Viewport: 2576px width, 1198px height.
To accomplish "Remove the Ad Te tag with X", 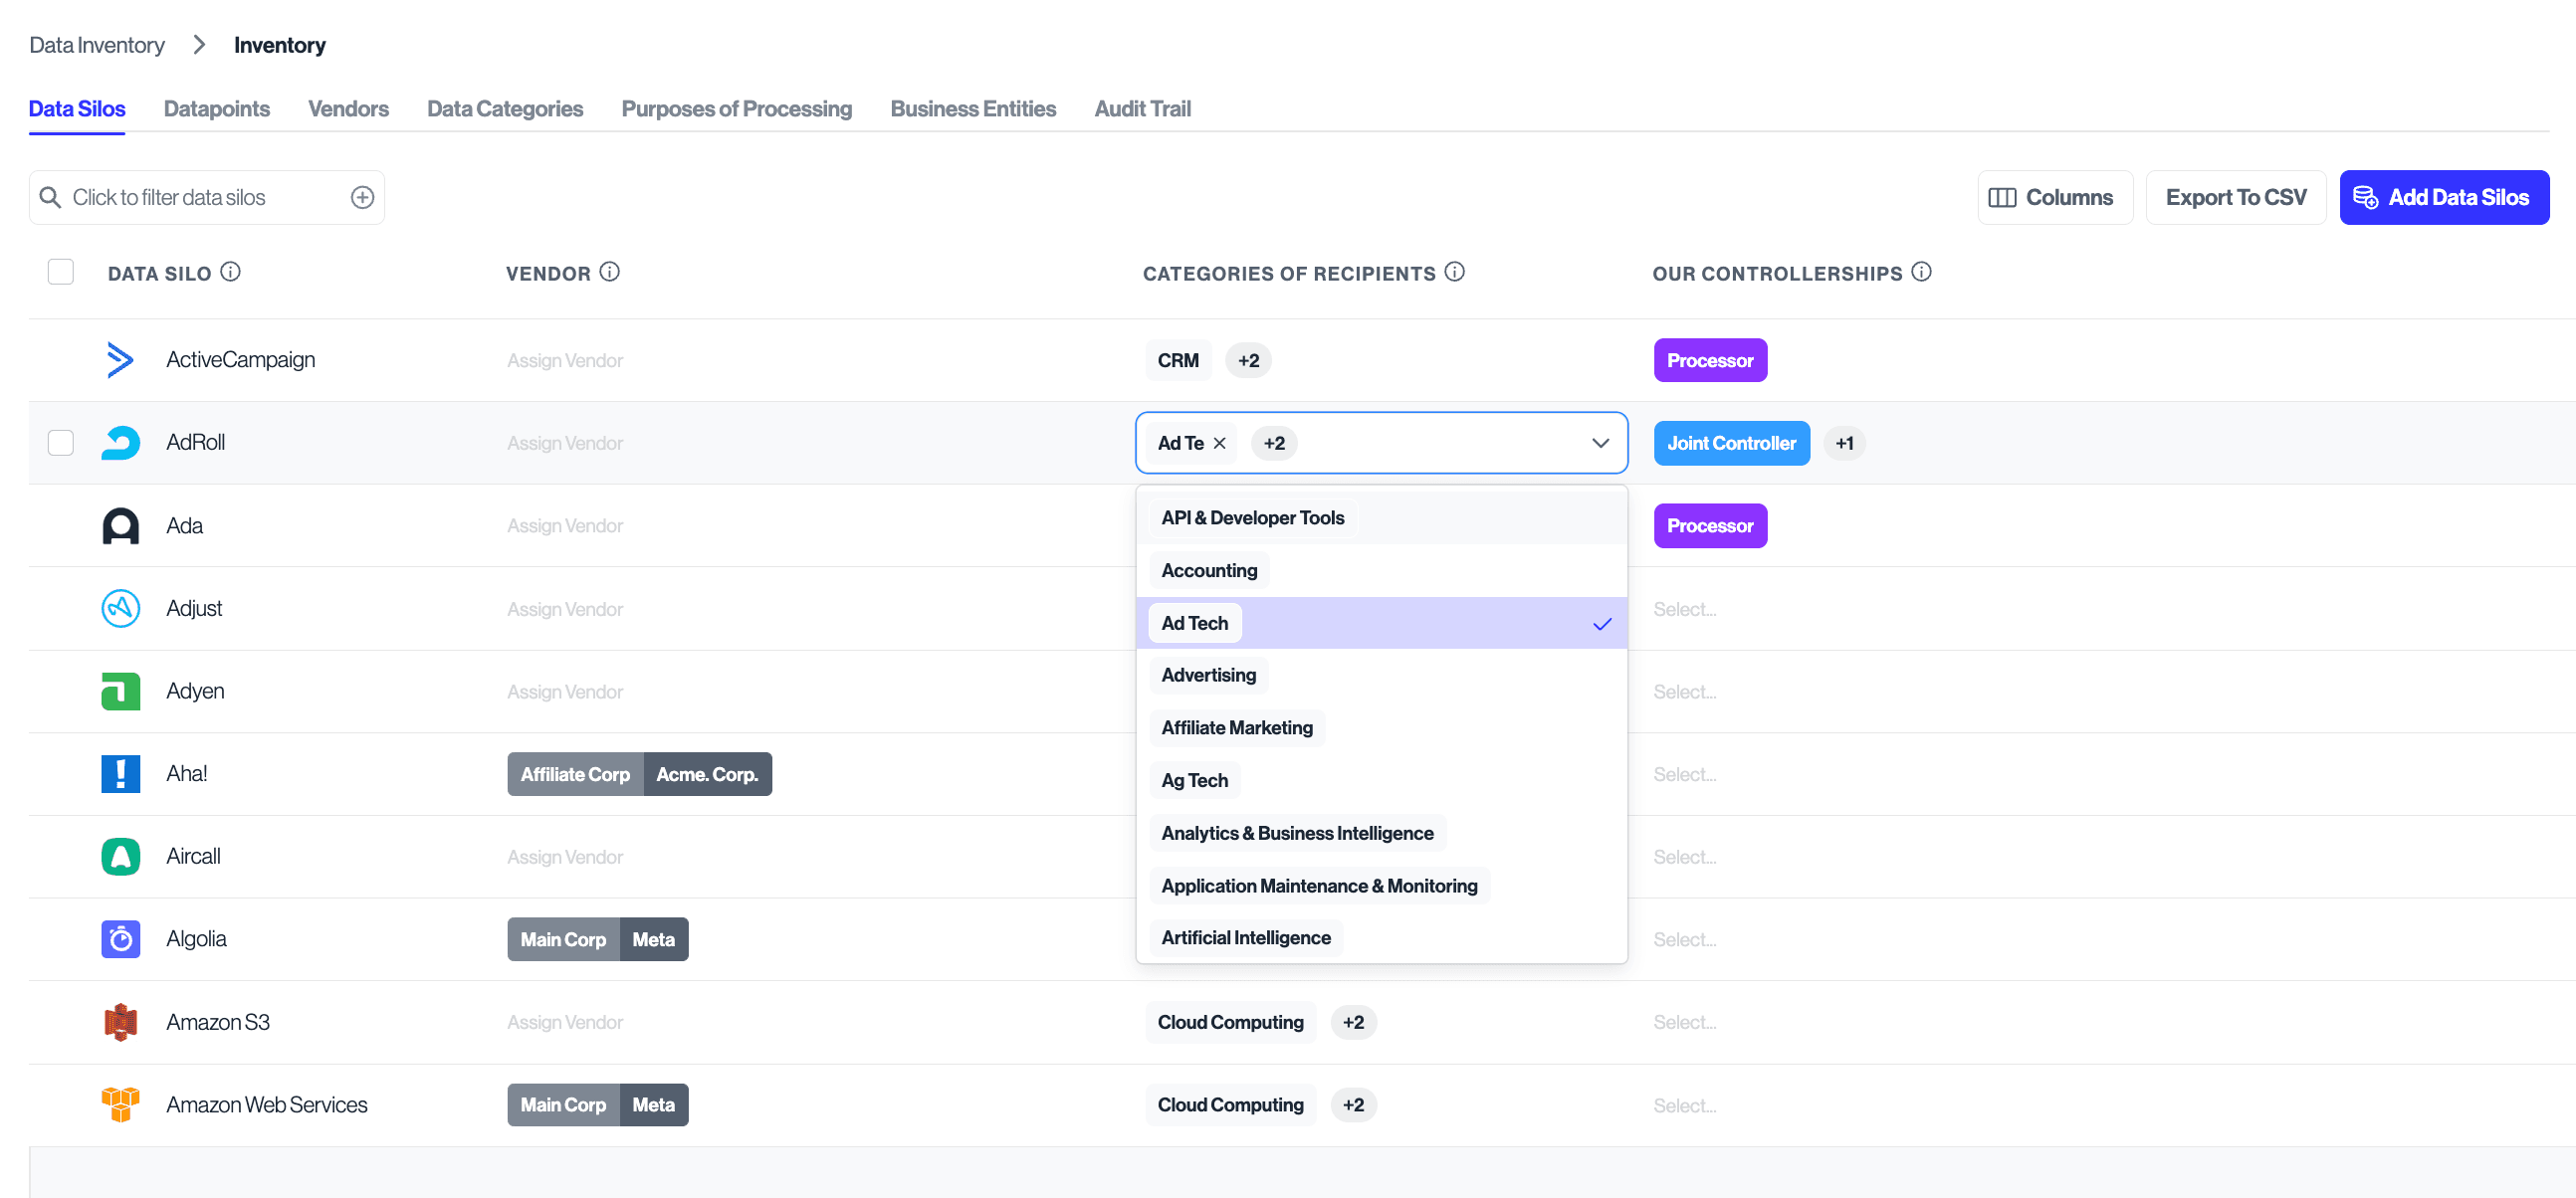I will [x=1219, y=443].
